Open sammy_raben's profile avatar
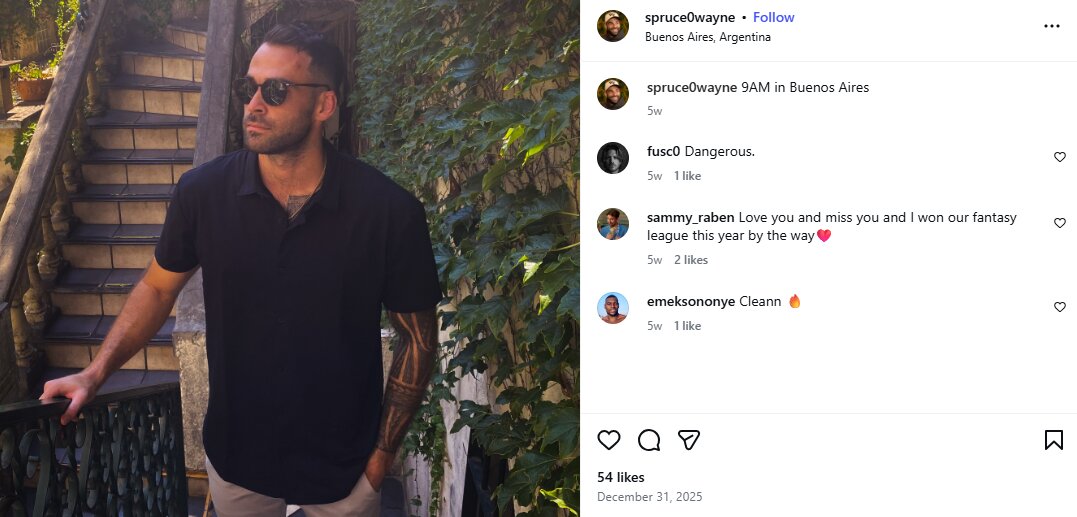1077x517 pixels. click(613, 224)
